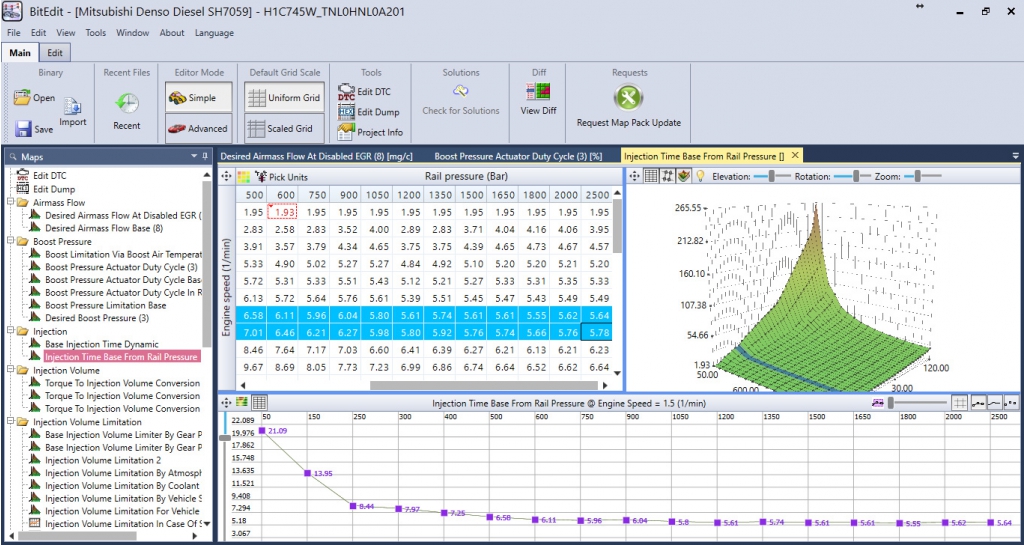
Task: Open the Window menu
Action: tap(133, 33)
